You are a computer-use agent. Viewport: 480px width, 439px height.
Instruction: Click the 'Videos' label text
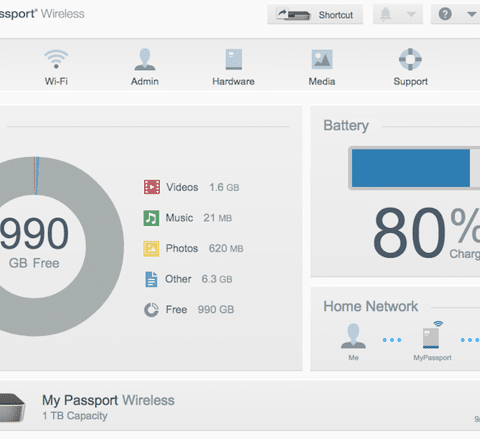pos(182,187)
